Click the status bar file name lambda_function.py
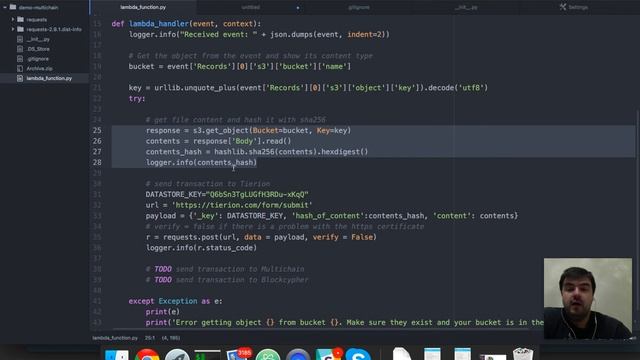Image resolution: width=640 pixels, height=360 pixels. (x=115, y=338)
